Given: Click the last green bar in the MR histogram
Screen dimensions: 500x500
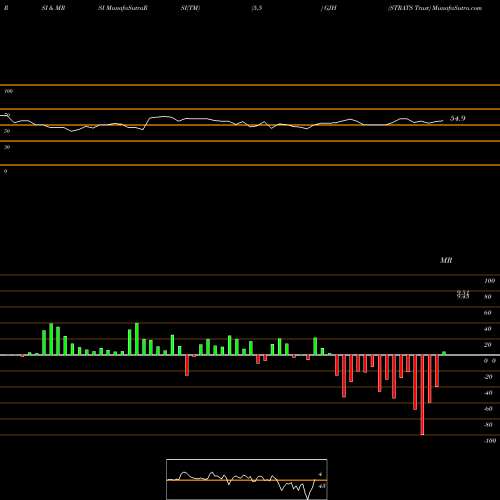Looking at the screenshot, I should (444, 353).
